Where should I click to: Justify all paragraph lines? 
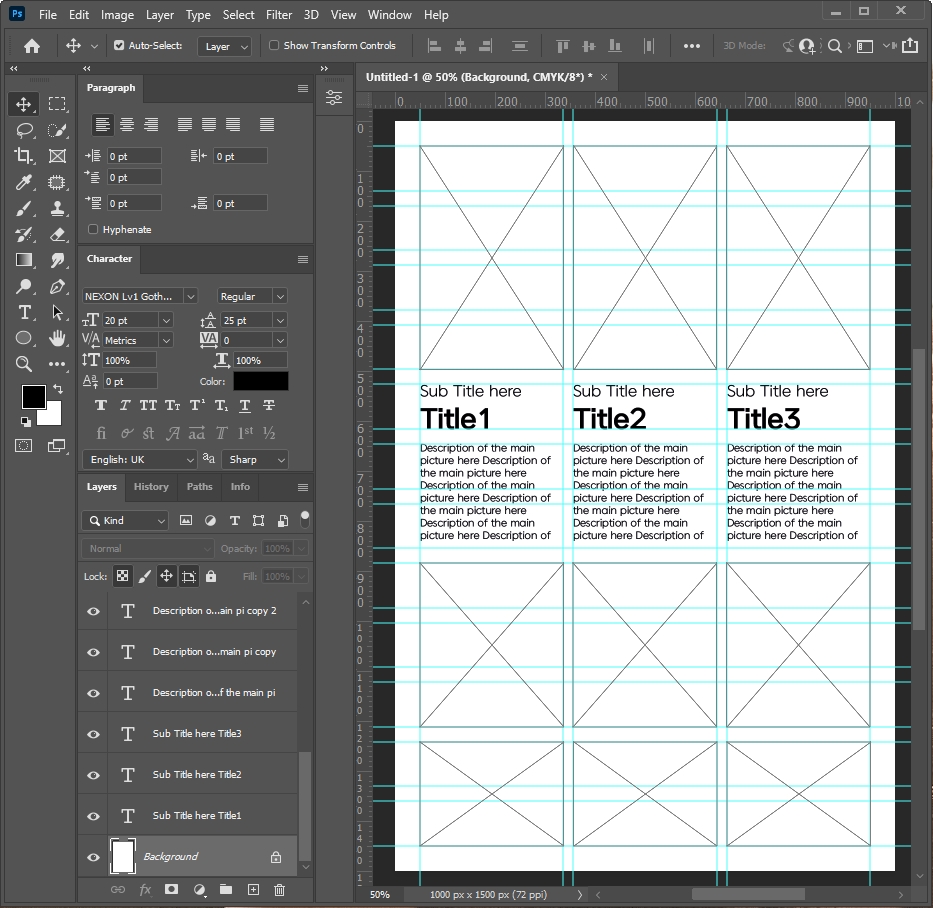(x=267, y=124)
